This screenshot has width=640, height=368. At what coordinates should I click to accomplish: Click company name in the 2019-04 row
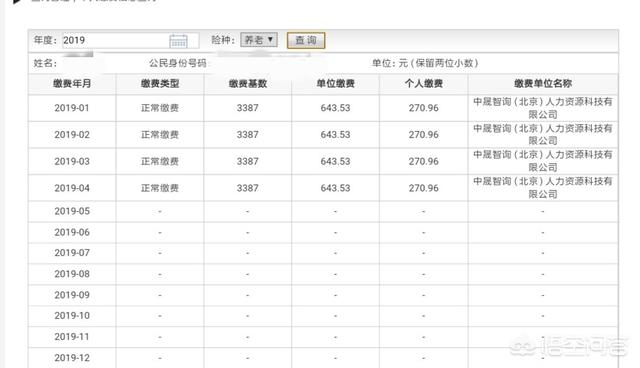tap(543, 188)
